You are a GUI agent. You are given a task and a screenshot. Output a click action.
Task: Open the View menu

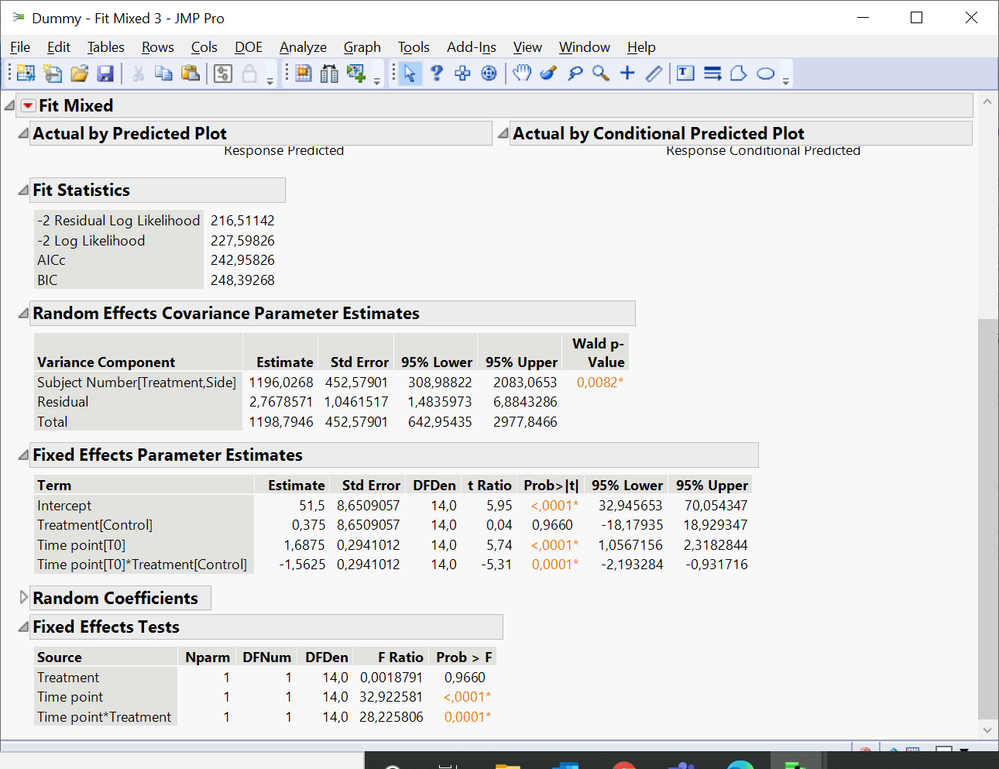[528, 47]
